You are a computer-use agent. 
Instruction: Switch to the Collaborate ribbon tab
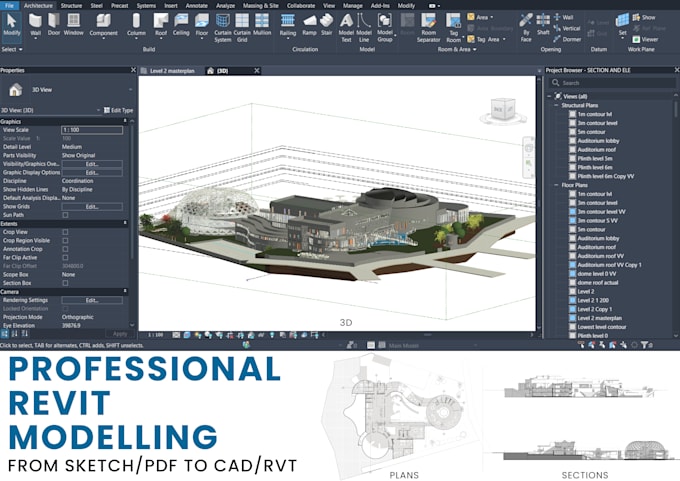(301, 6)
